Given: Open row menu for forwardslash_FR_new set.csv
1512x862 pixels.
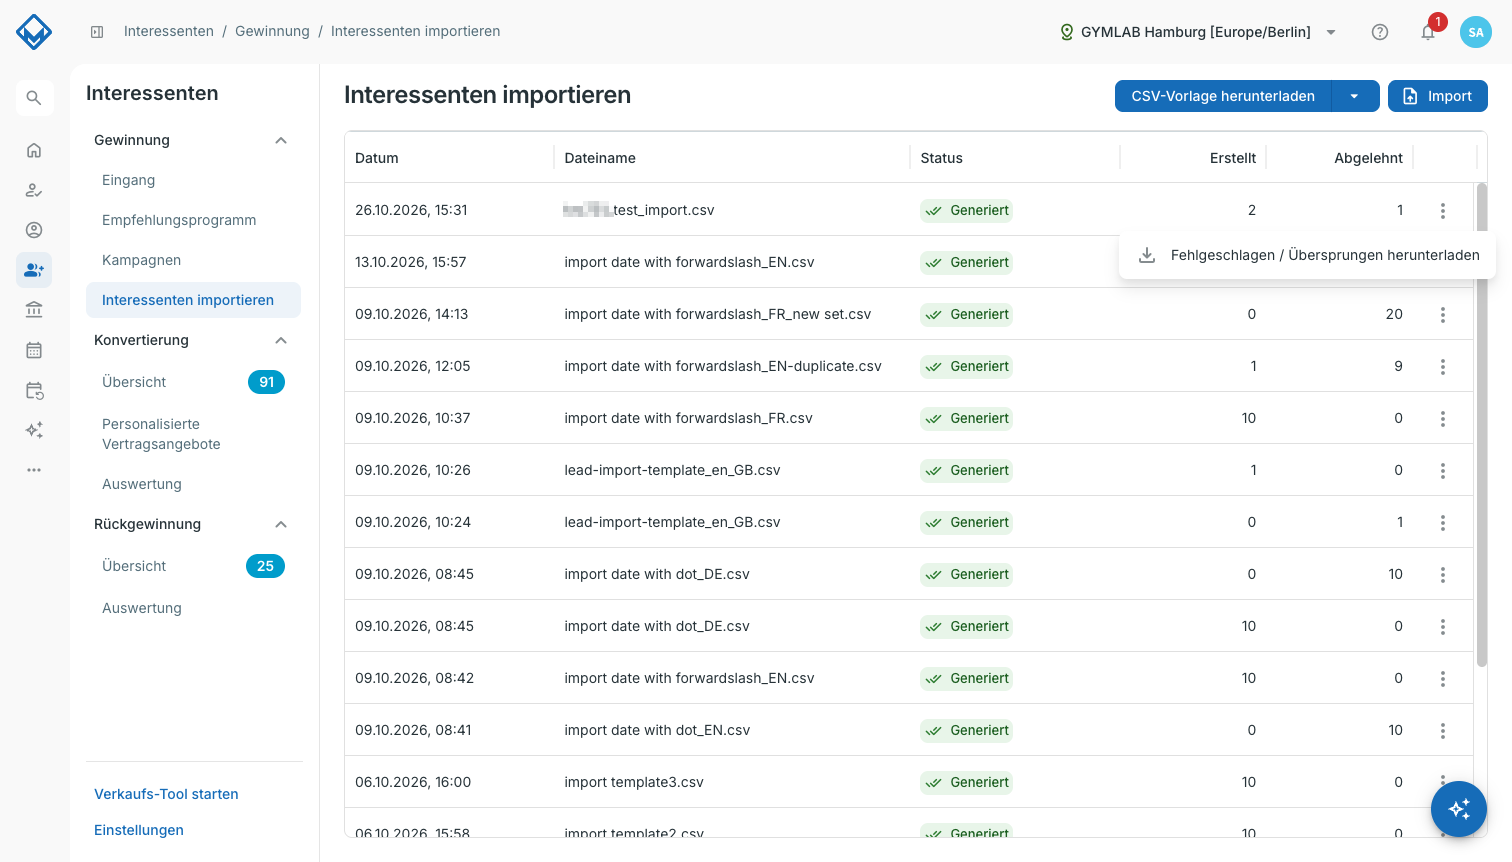Looking at the screenshot, I should click(1443, 315).
